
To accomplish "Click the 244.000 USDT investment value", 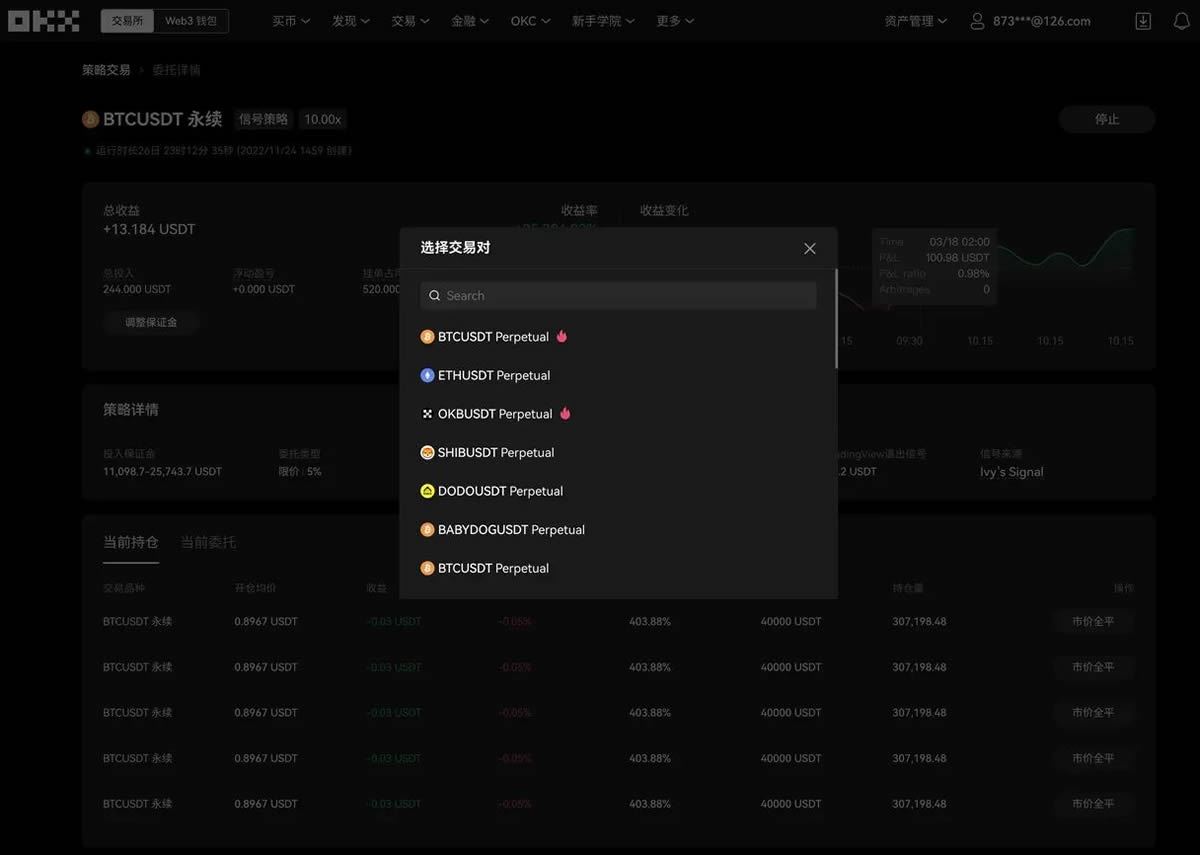I will 137,289.
